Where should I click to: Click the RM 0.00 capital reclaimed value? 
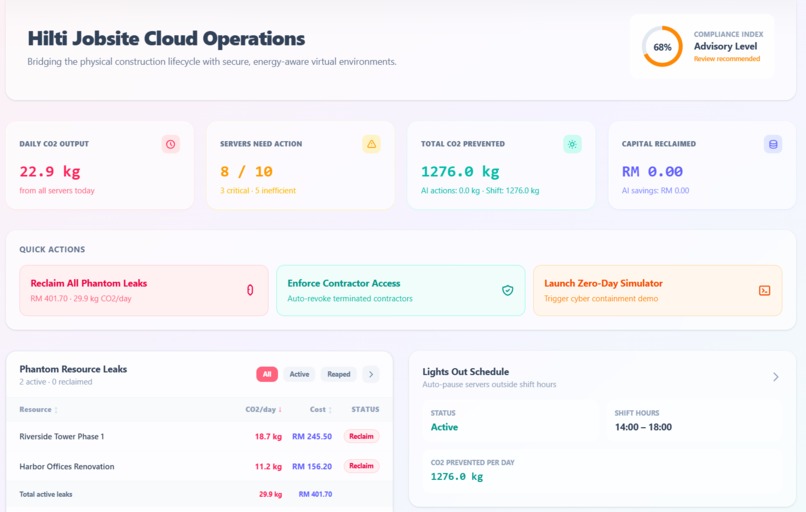652,172
